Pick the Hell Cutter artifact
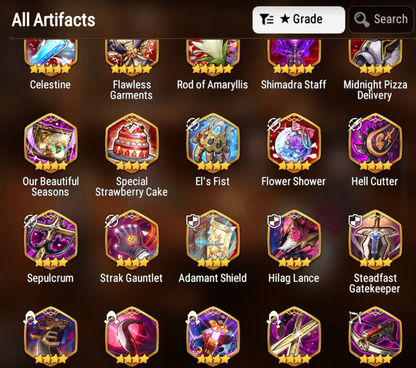The height and width of the screenshot is (368, 416). (375, 143)
